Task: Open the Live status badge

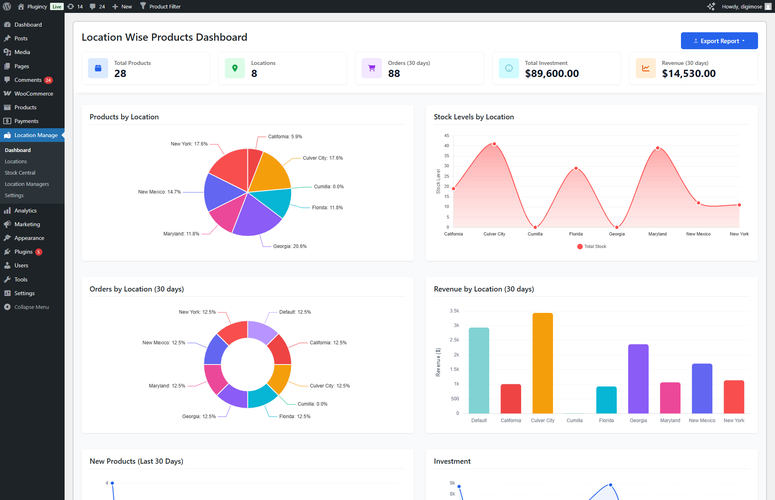Action: point(57,6)
